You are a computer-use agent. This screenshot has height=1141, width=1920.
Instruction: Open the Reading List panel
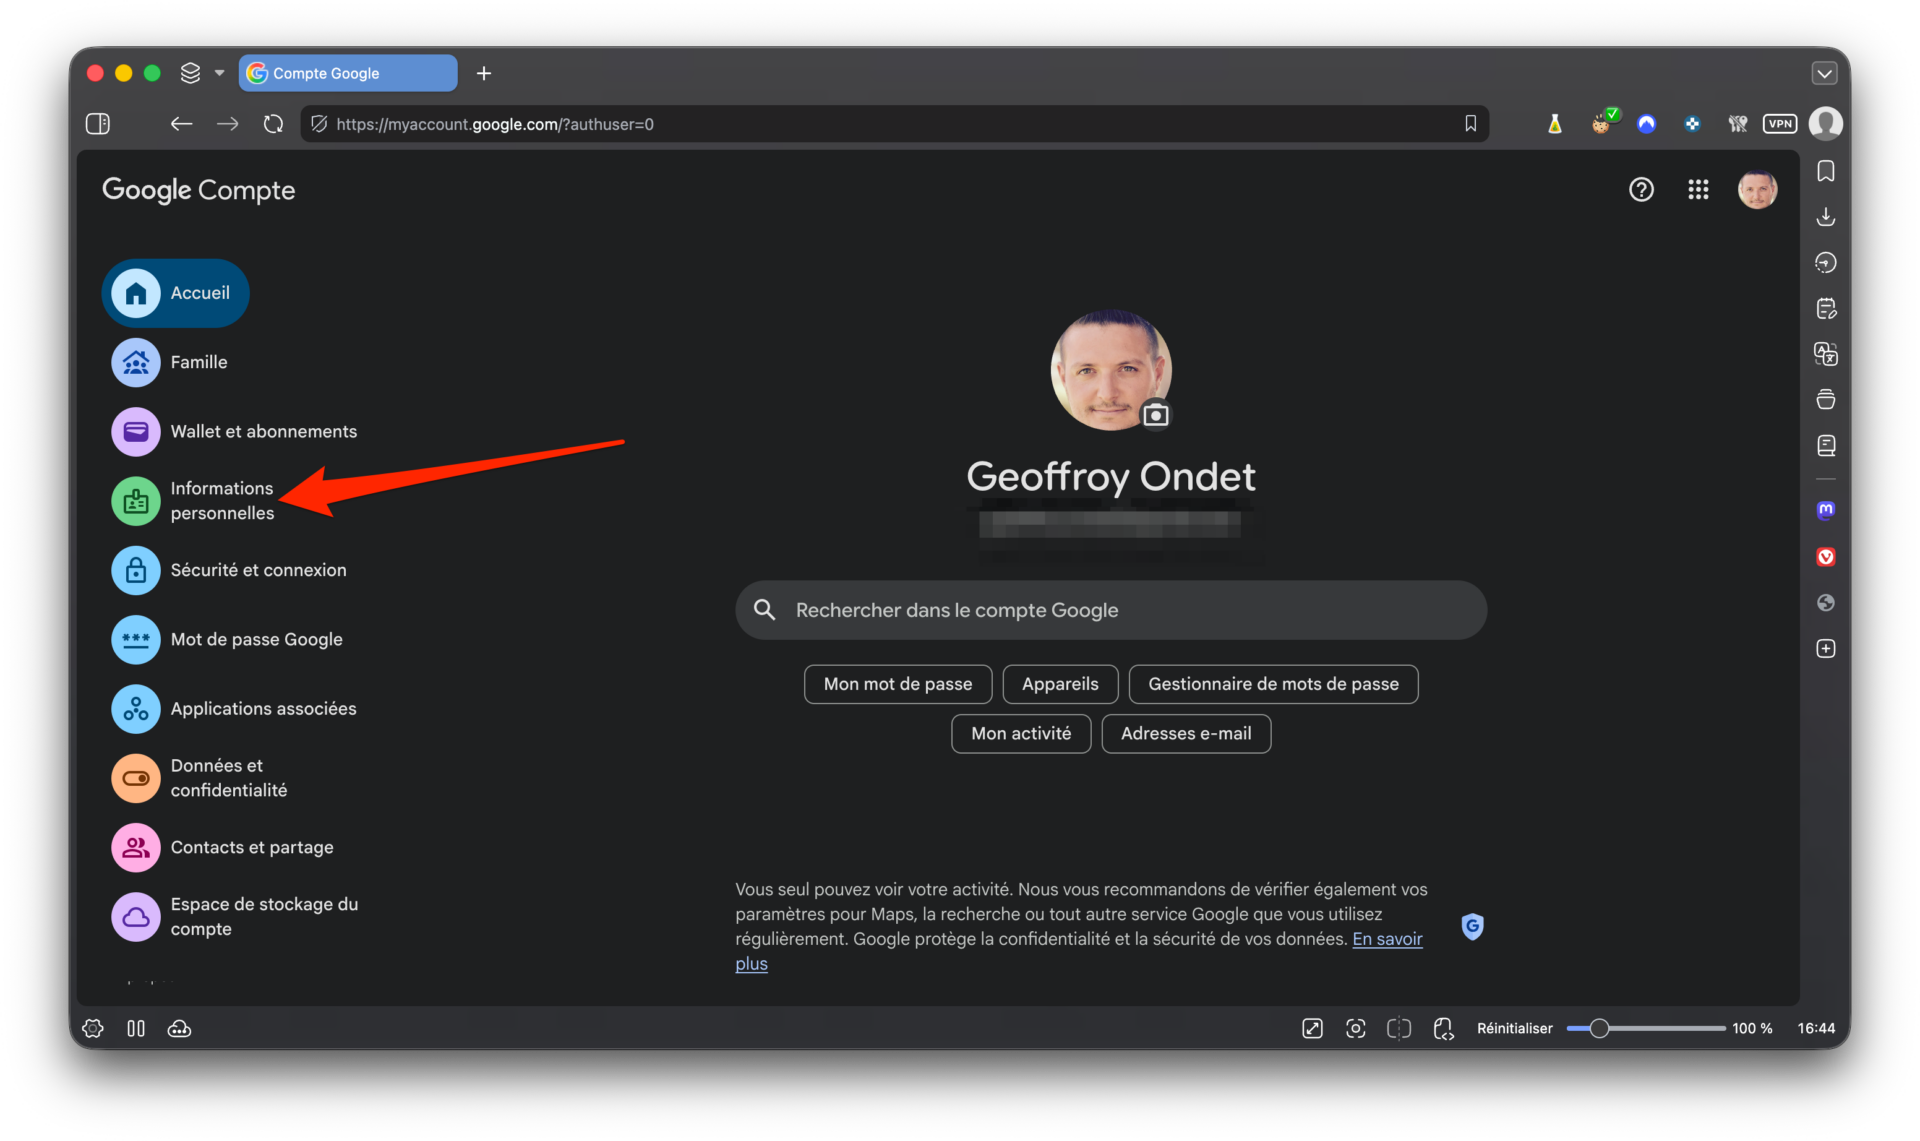tap(1826, 445)
